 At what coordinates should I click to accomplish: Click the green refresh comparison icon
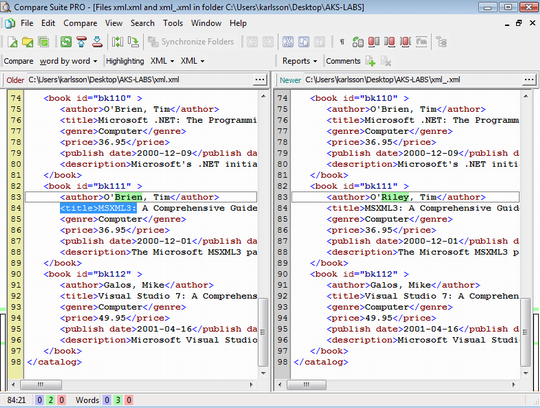[66, 42]
